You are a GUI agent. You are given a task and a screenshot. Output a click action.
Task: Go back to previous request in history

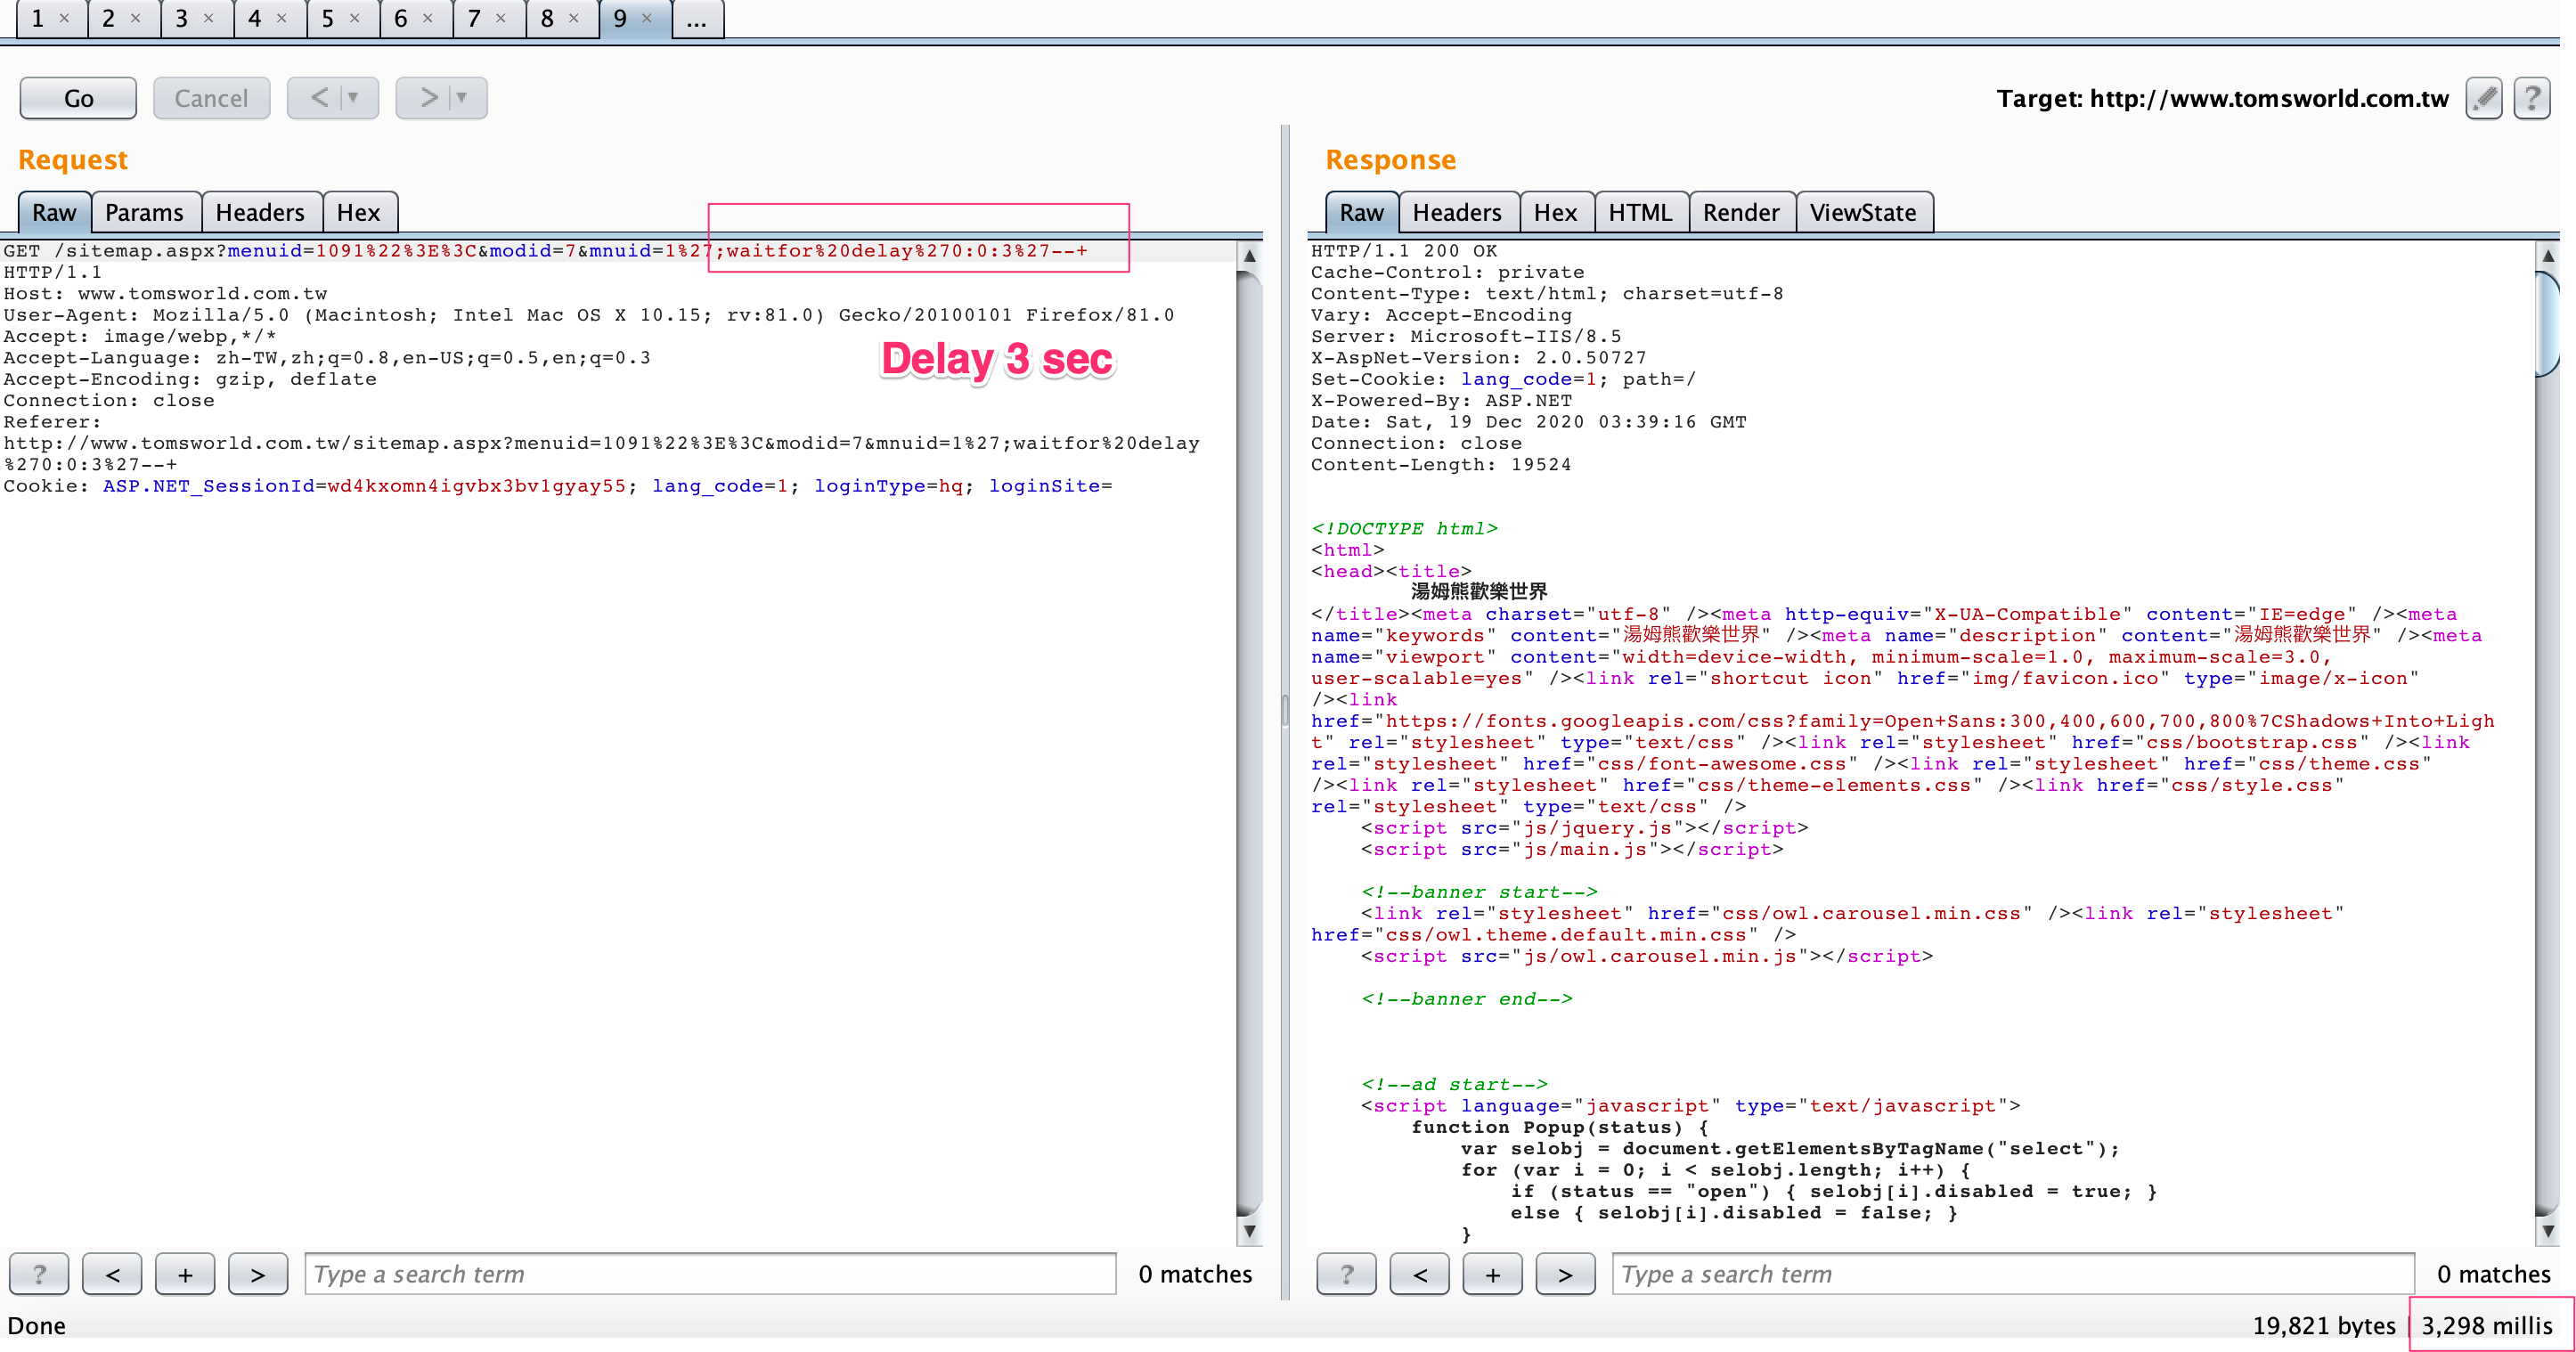click(x=319, y=98)
